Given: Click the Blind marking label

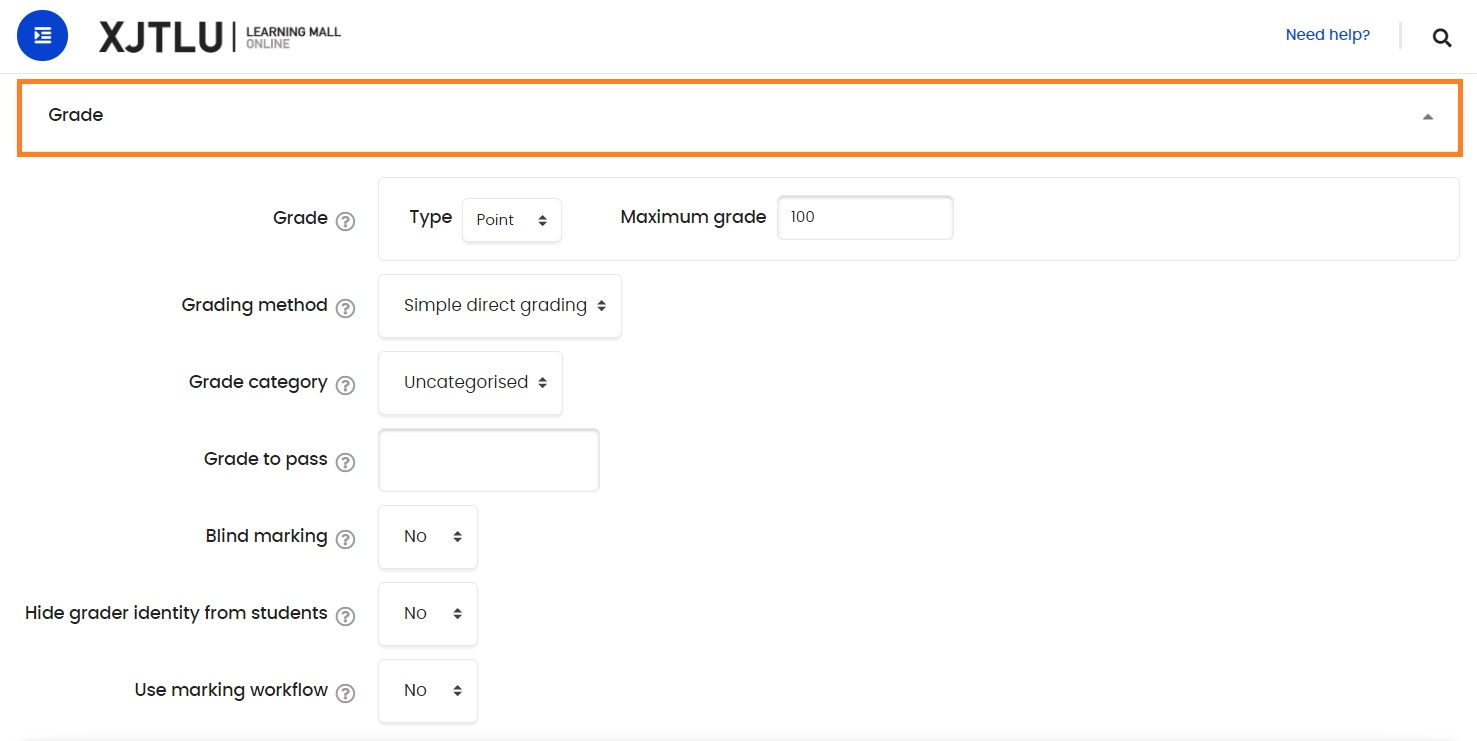Looking at the screenshot, I should point(266,536).
